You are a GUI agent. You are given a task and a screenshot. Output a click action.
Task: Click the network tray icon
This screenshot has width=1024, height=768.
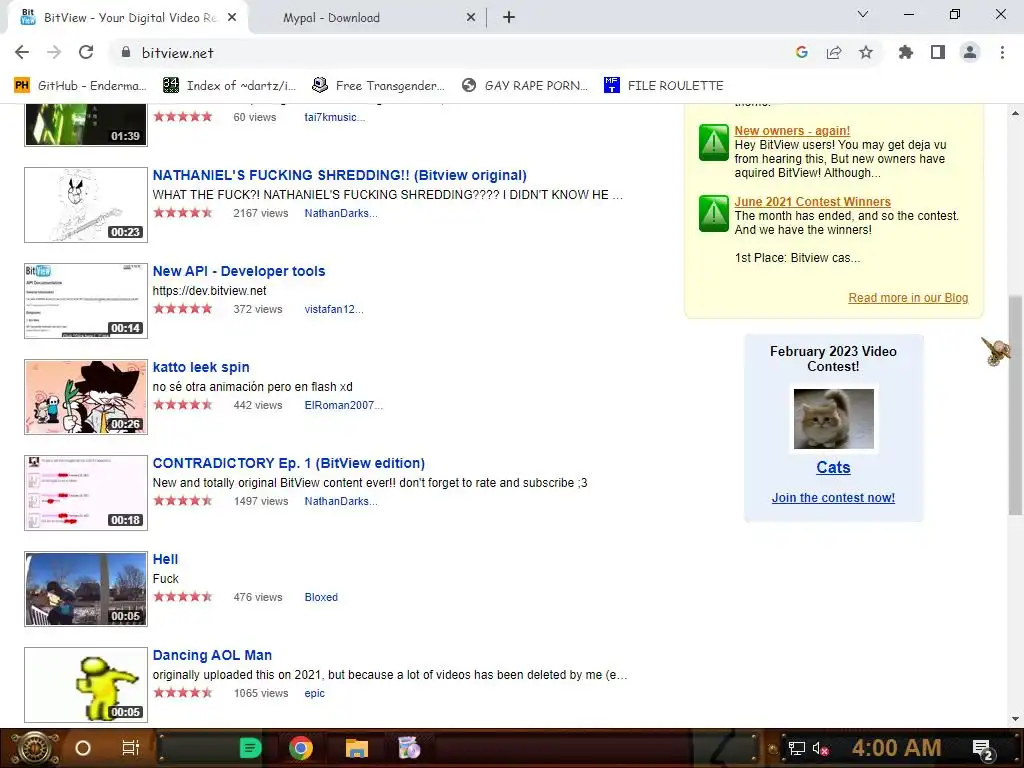(796, 748)
